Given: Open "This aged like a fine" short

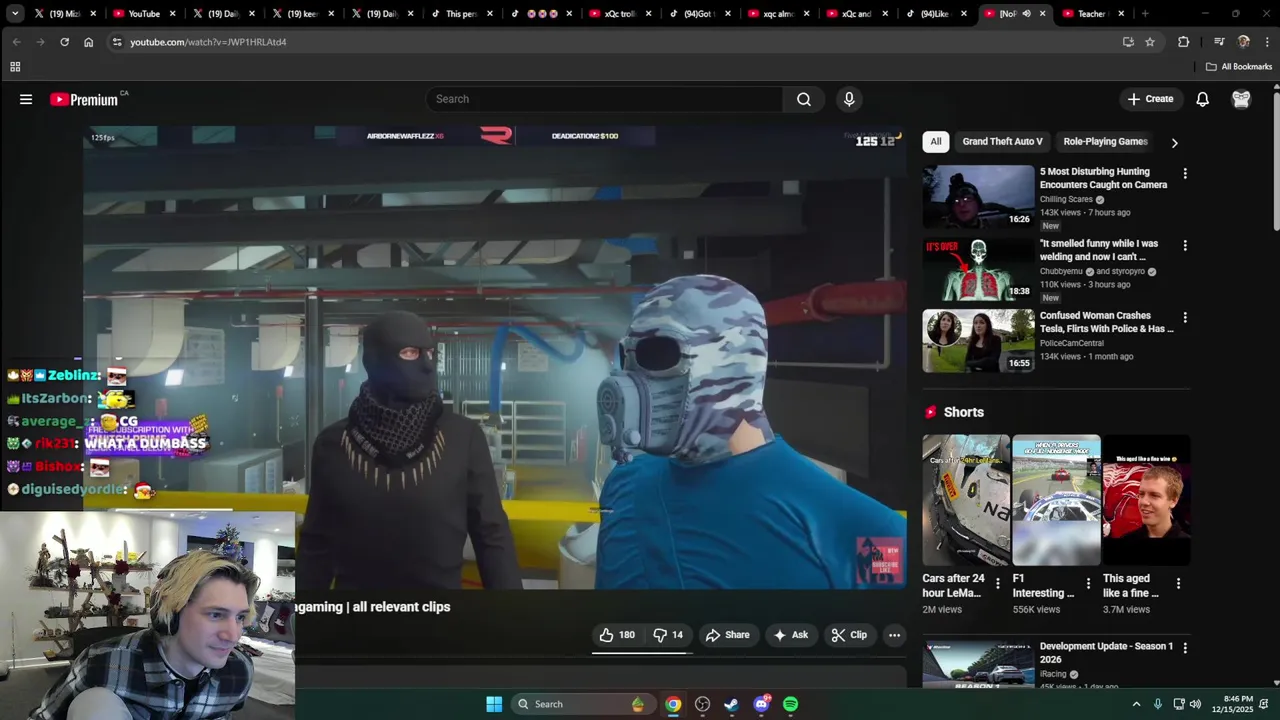Looking at the screenshot, I should click(1146, 500).
